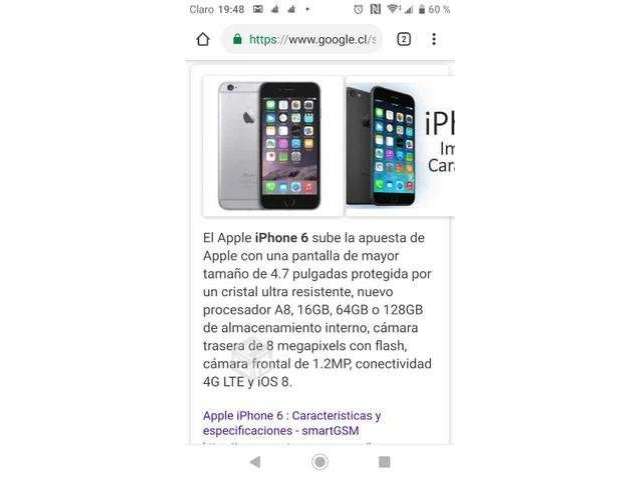
Task: Tap the partially visible iPhone banner text
Action: [440, 142]
